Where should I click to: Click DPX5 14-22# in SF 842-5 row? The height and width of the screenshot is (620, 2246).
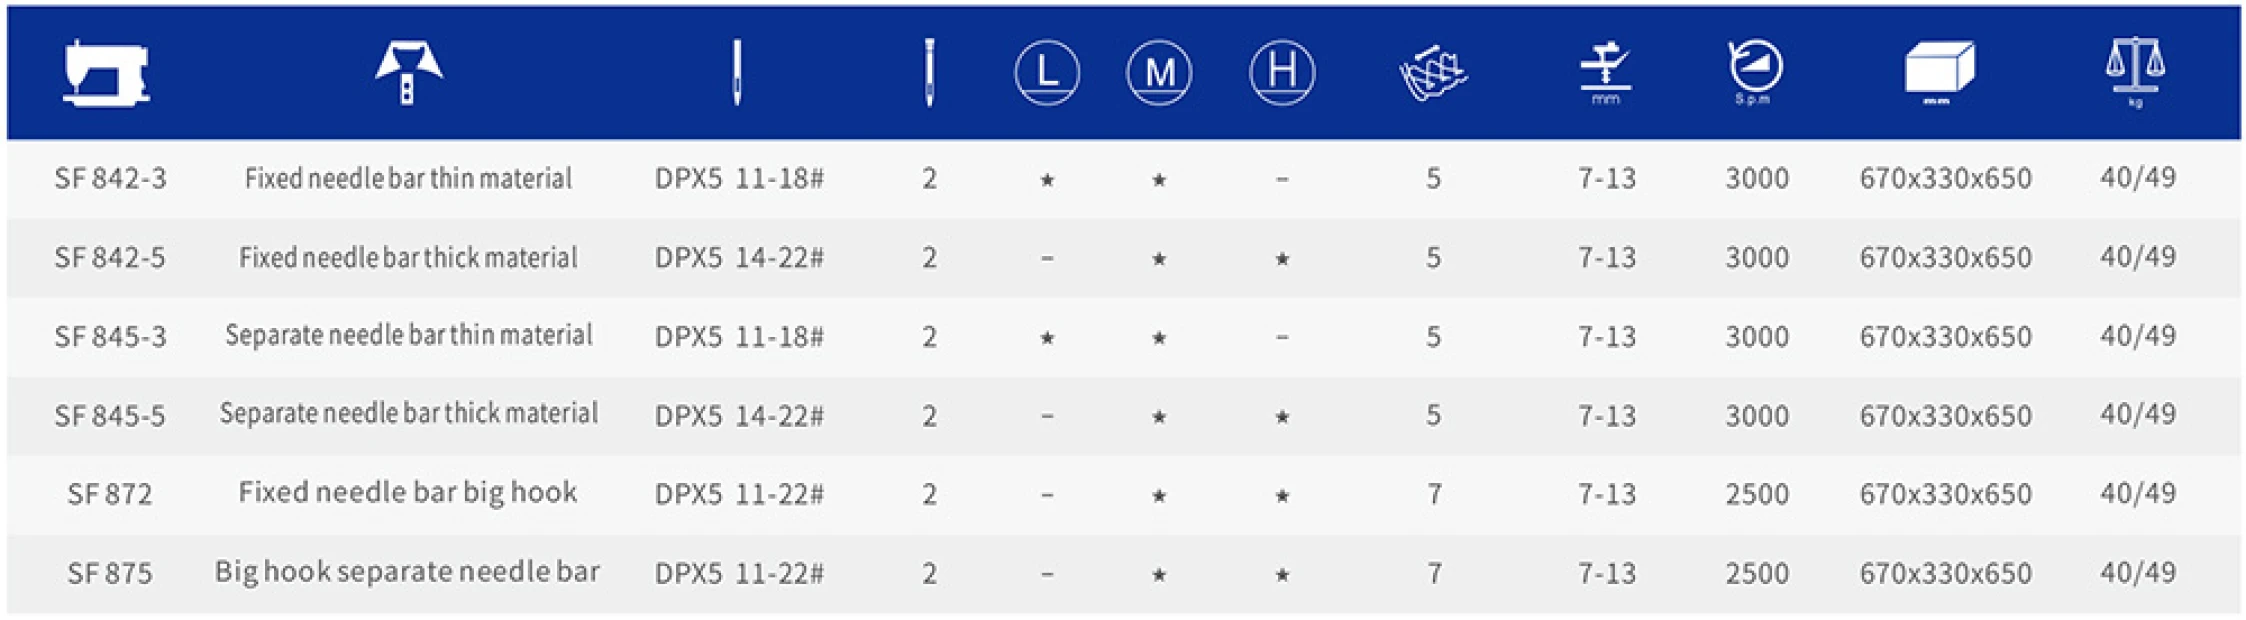tap(739, 257)
